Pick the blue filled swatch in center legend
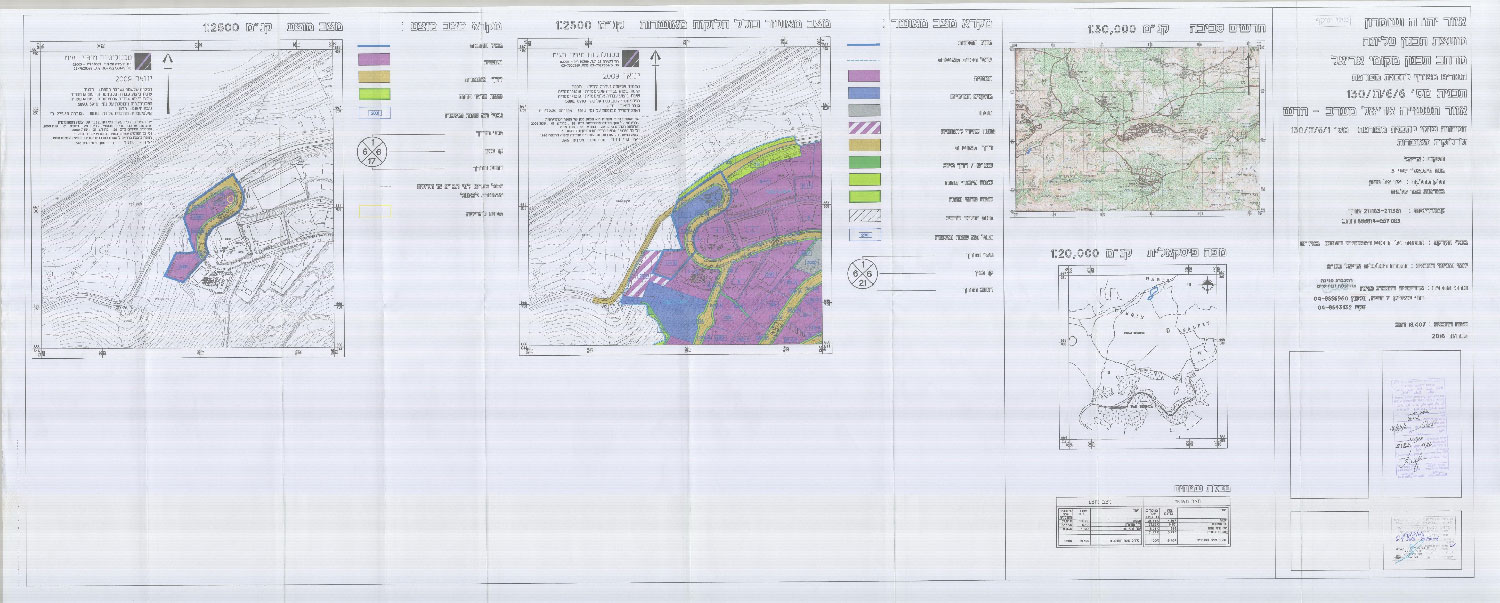The height and width of the screenshot is (603, 1500). click(x=863, y=93)
